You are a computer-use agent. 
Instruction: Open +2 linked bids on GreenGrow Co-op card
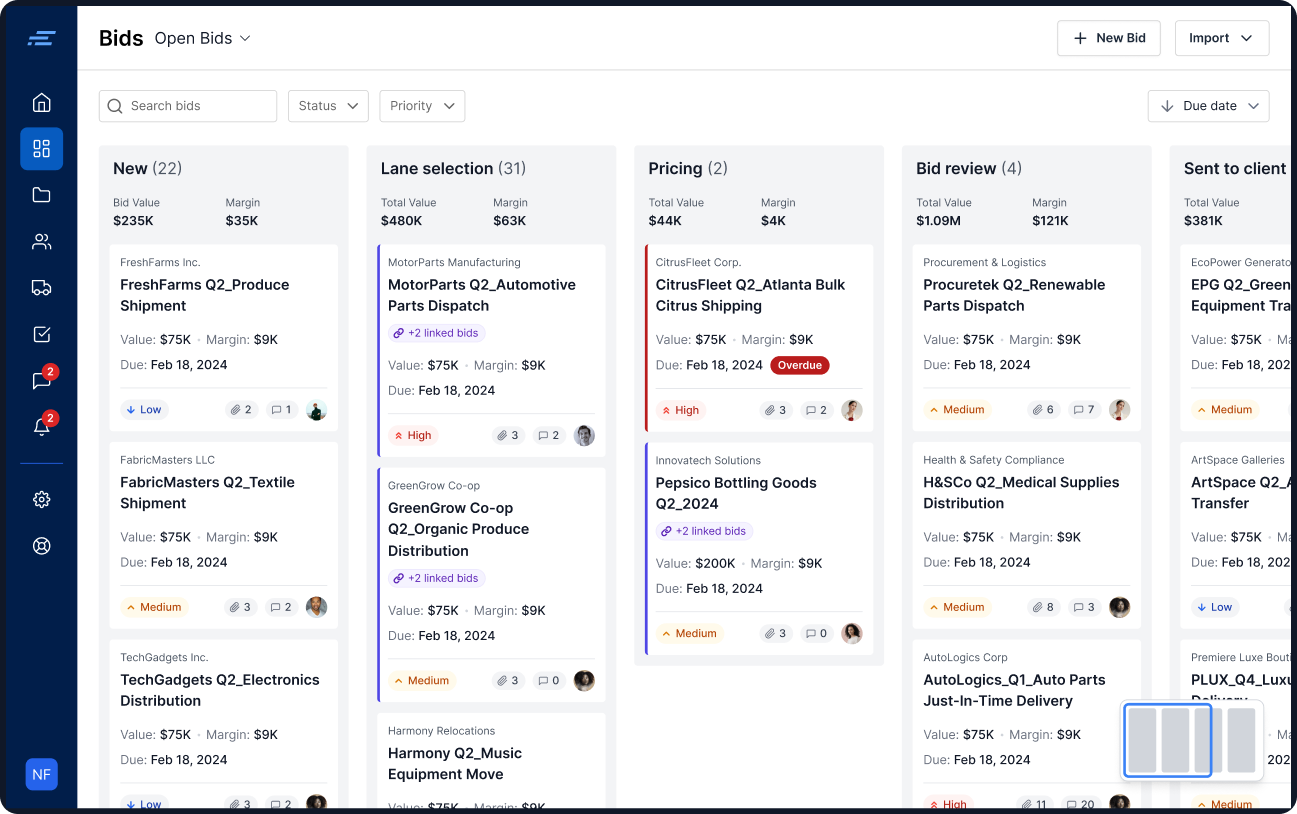click(437, 578)
